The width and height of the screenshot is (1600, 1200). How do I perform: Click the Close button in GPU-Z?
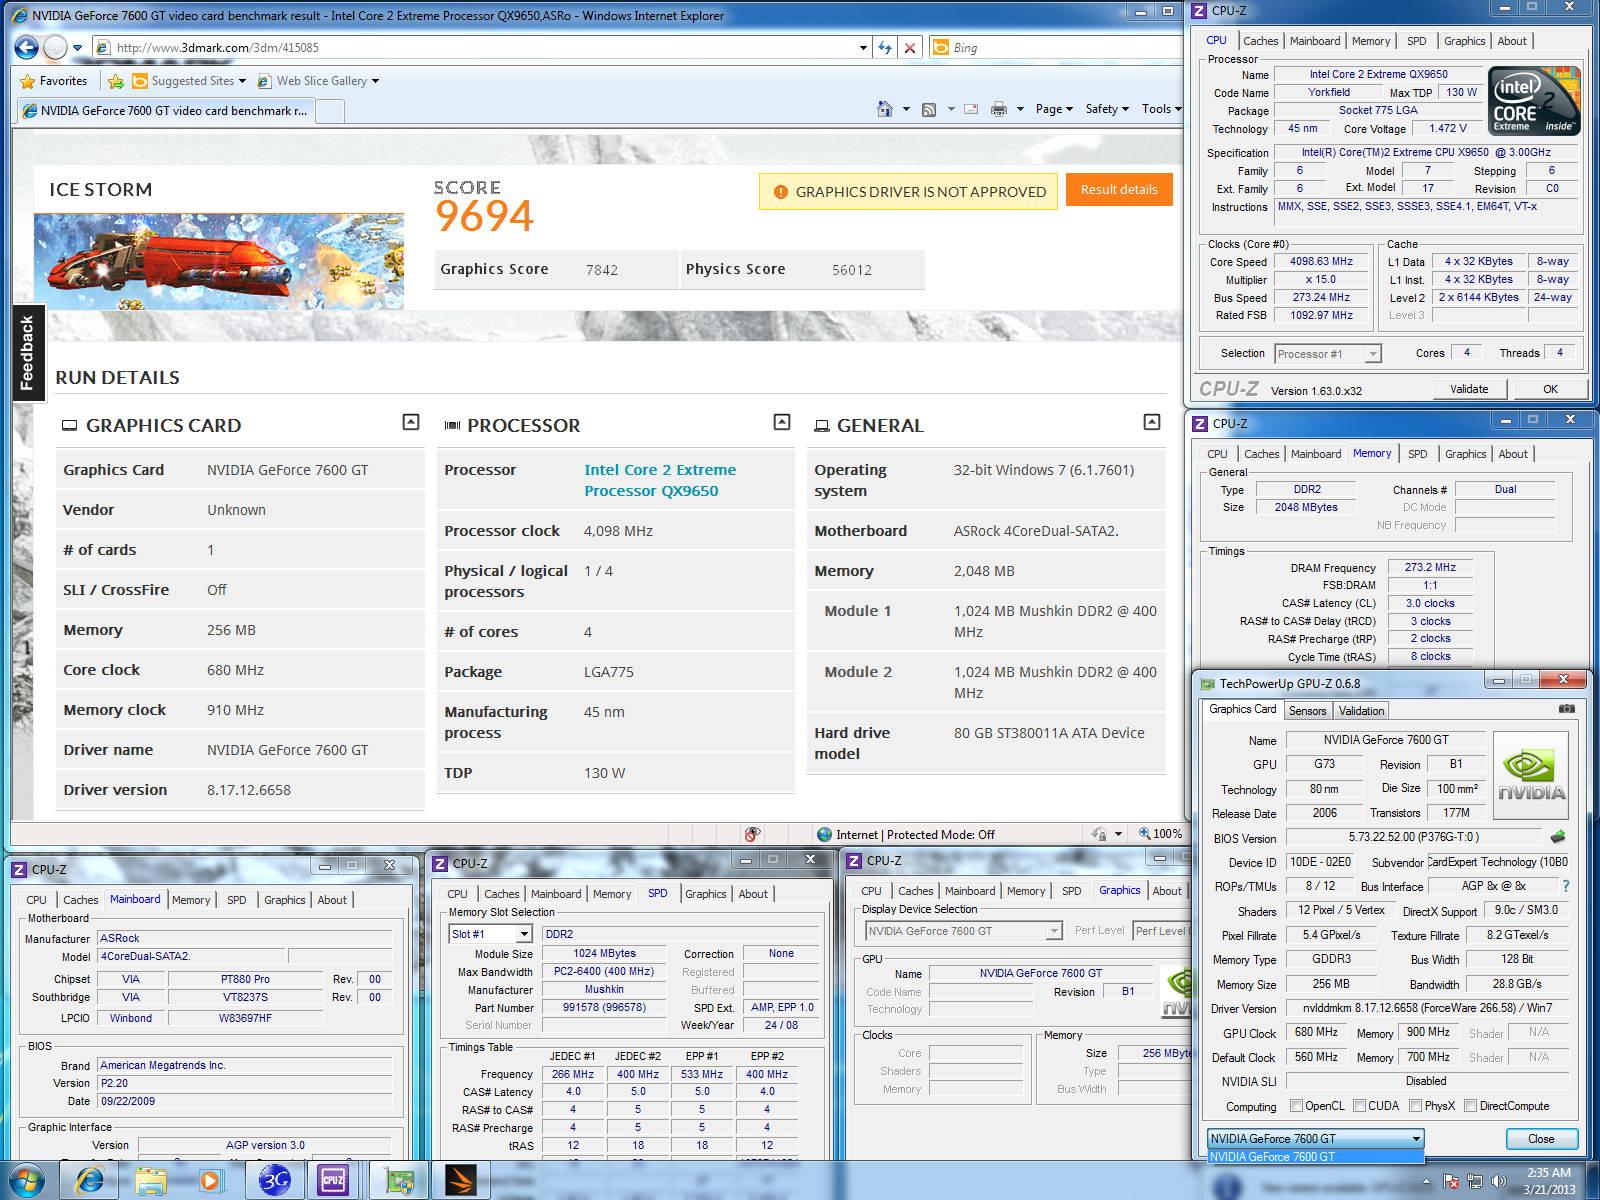[1541, 1139]
